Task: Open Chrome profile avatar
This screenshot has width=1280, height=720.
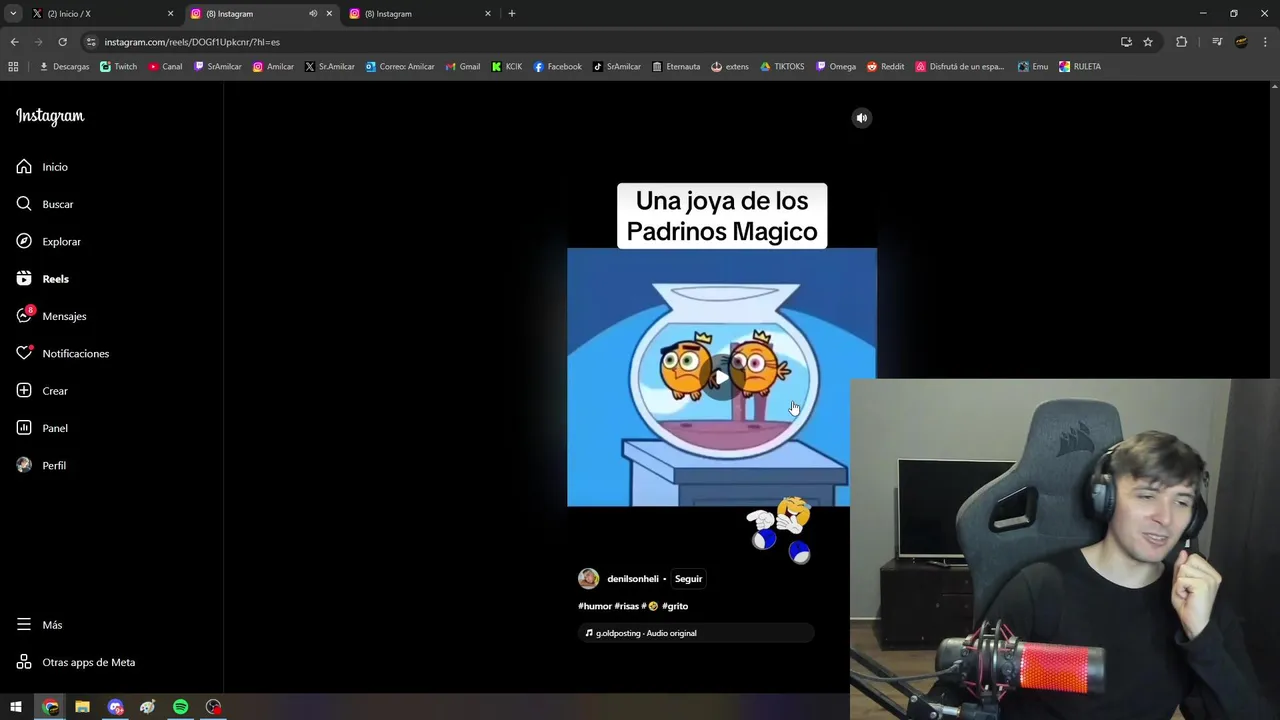Action: 1241,42
